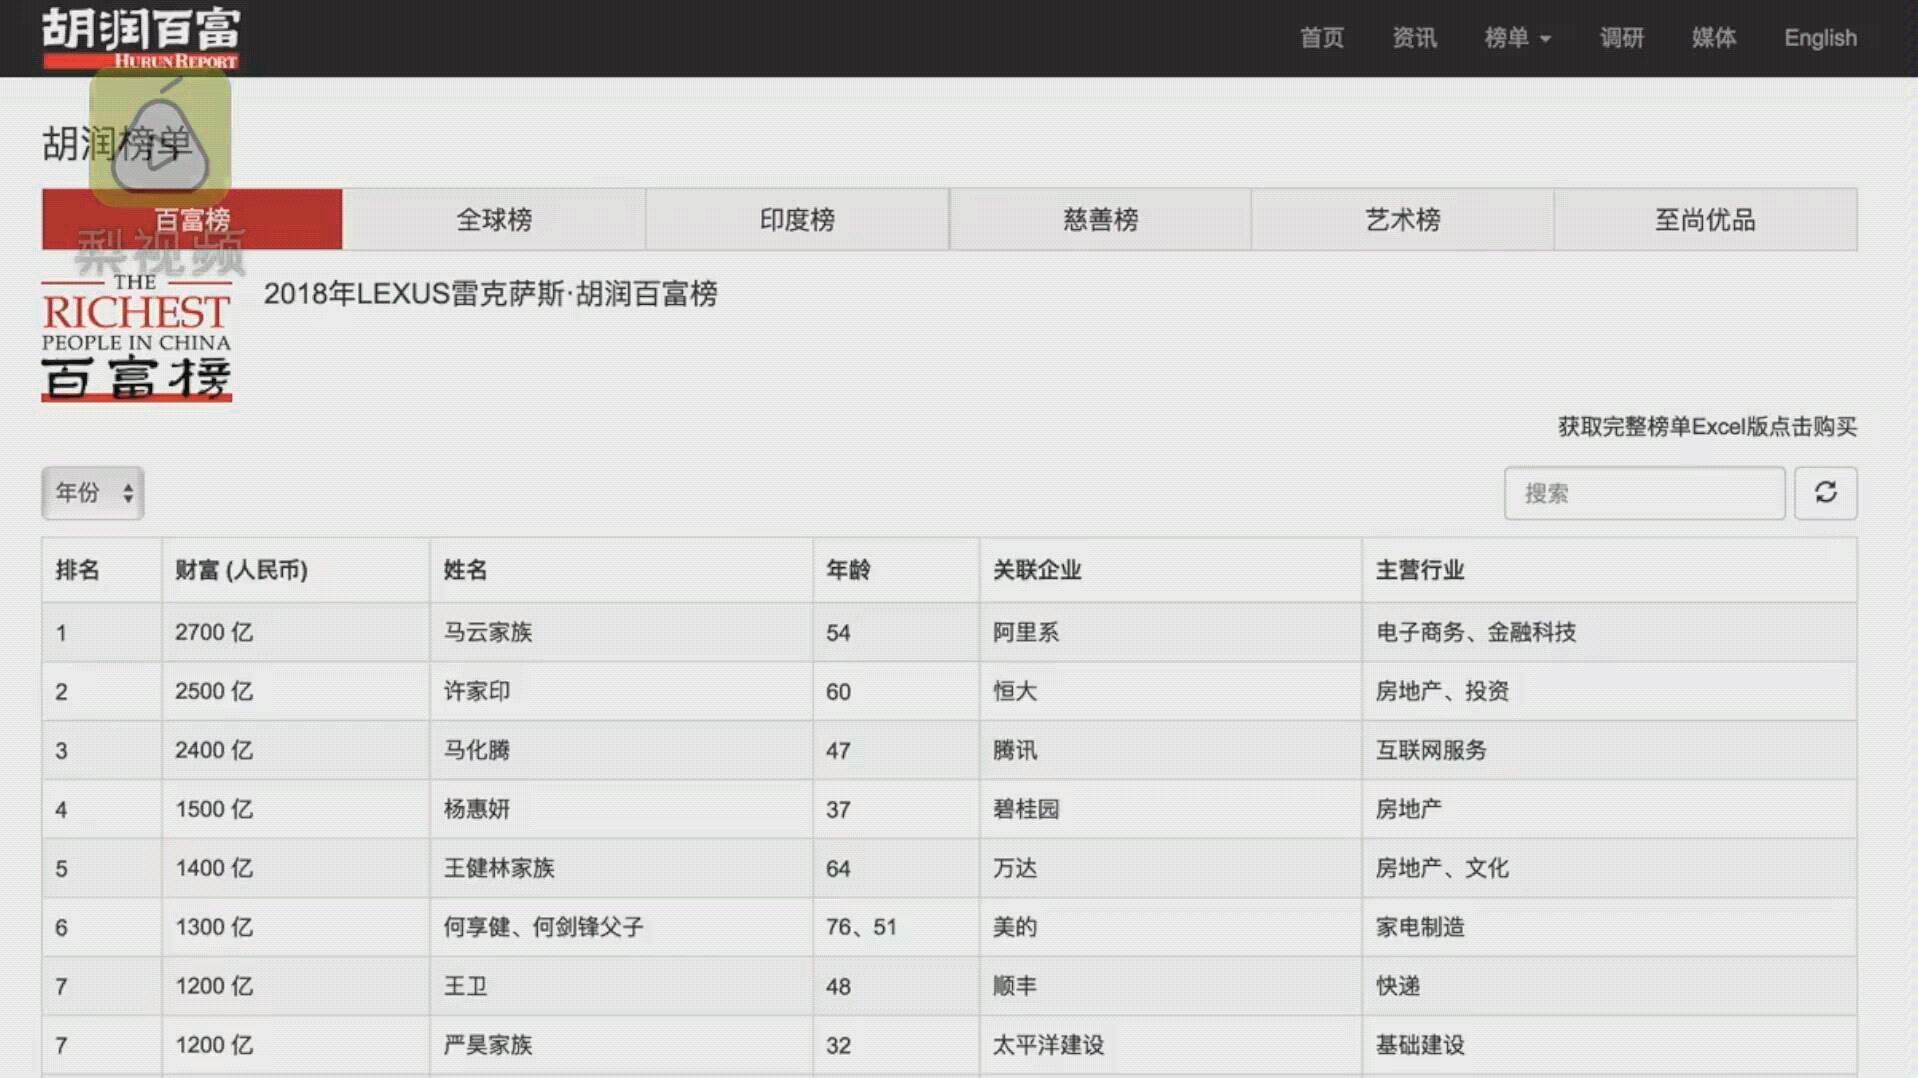Click The Richest People in China logo
This screenshot has height=1078, width=1918.
coord(137,337)
